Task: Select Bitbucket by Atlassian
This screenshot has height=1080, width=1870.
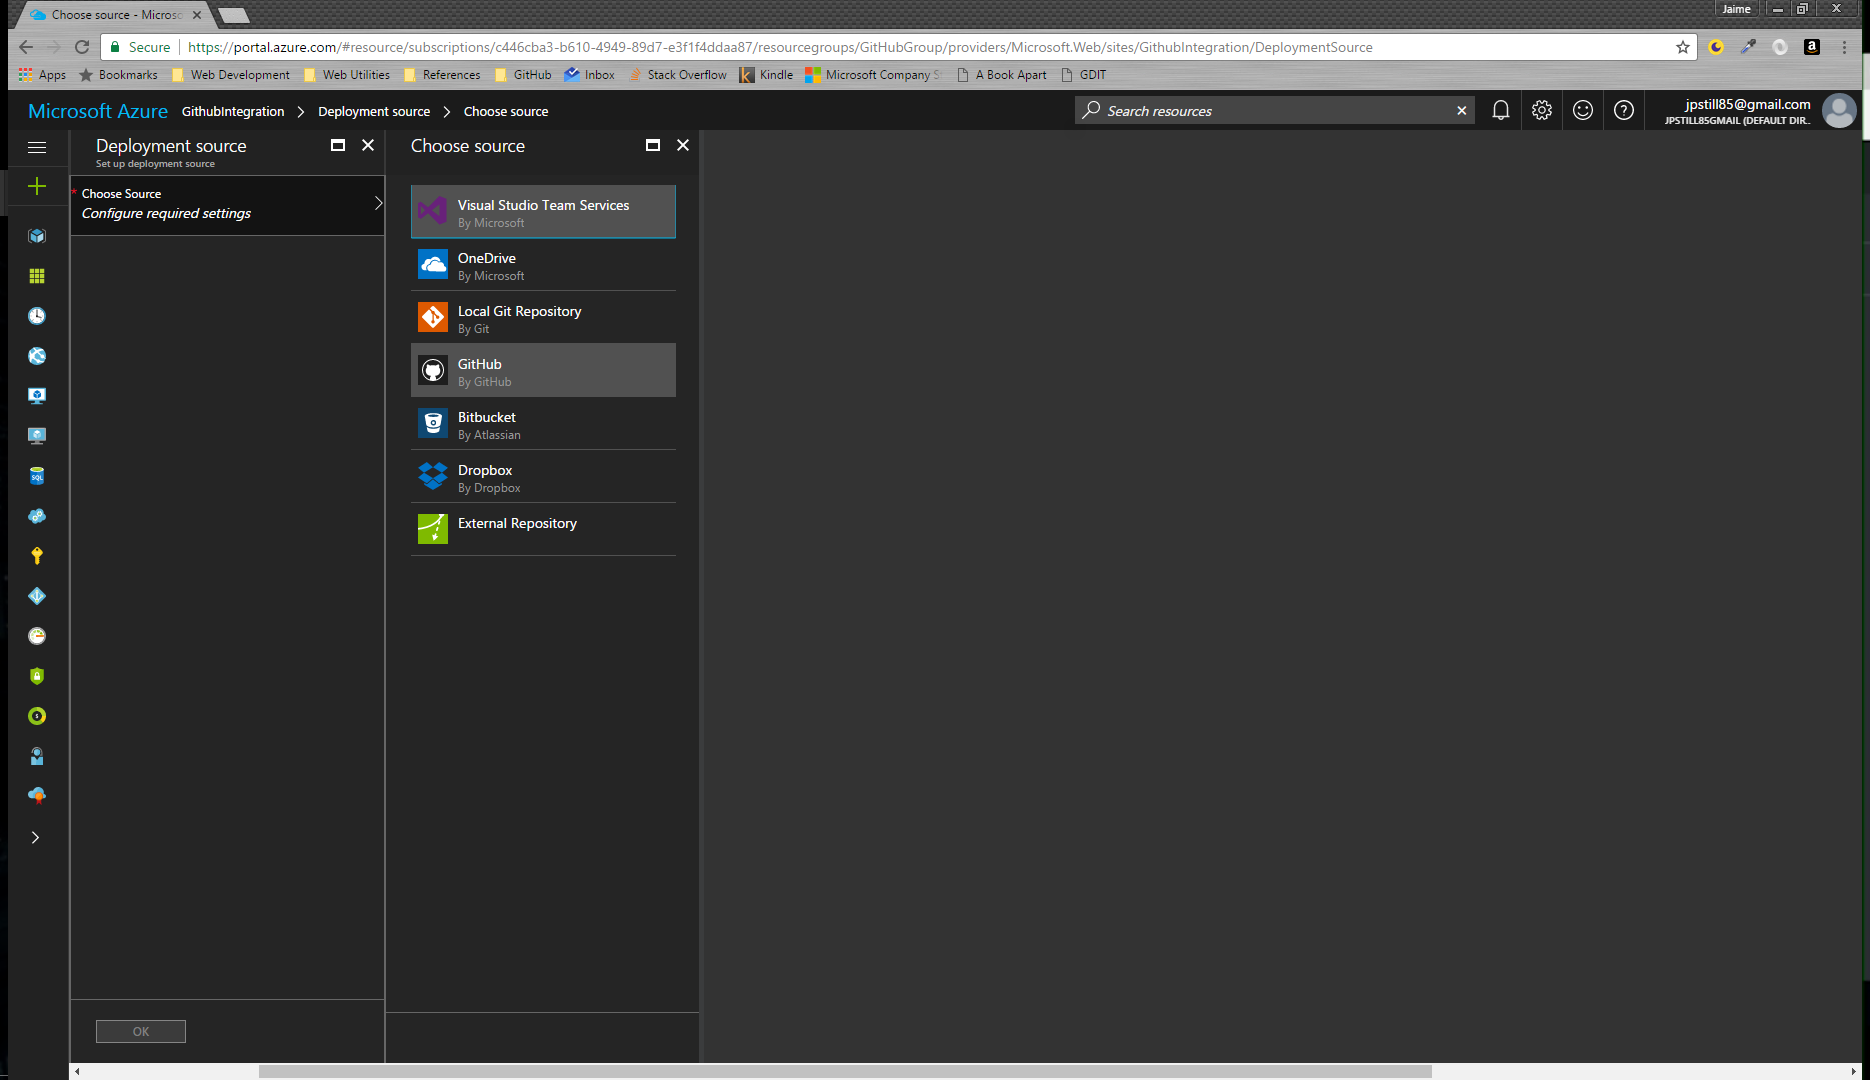Action: 542,424
